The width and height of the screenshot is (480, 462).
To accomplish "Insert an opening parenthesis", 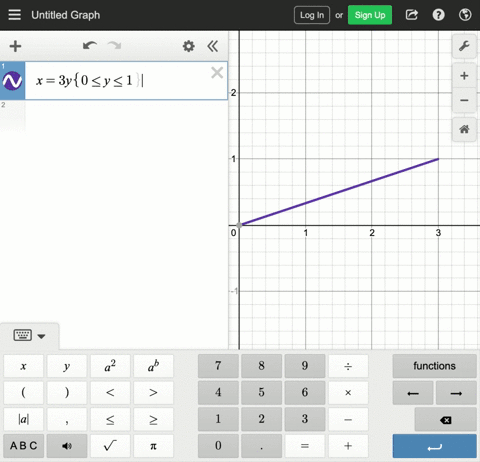I will pos(23,393).
